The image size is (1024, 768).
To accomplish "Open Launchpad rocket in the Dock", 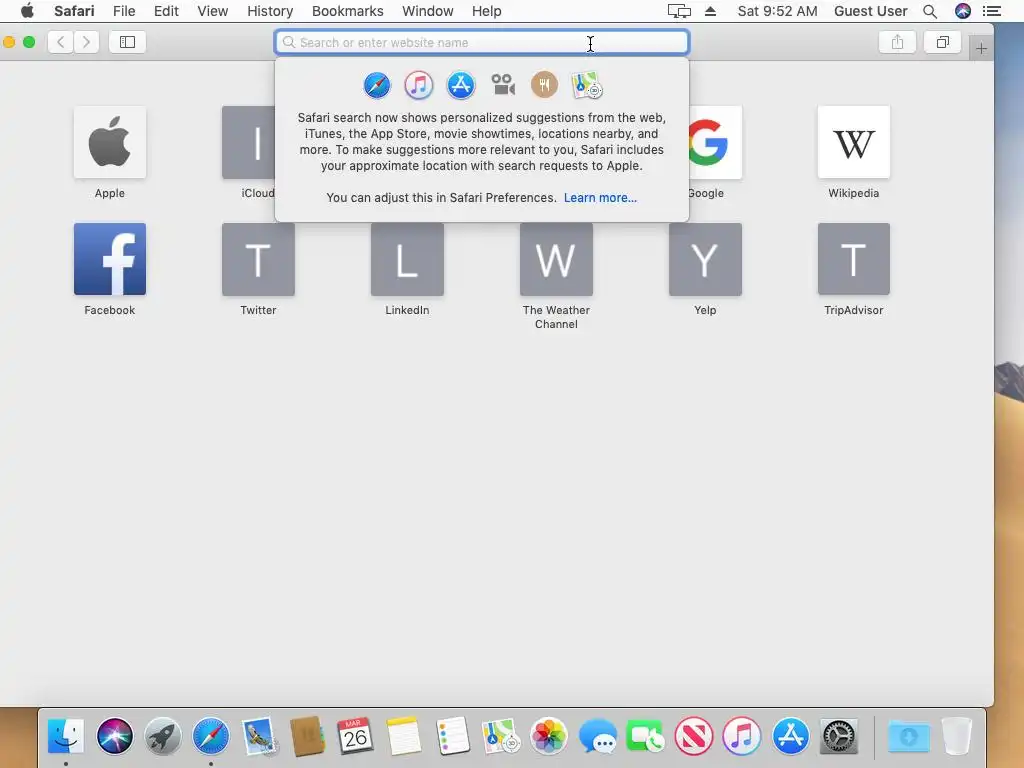I will [x=163, y=735].
